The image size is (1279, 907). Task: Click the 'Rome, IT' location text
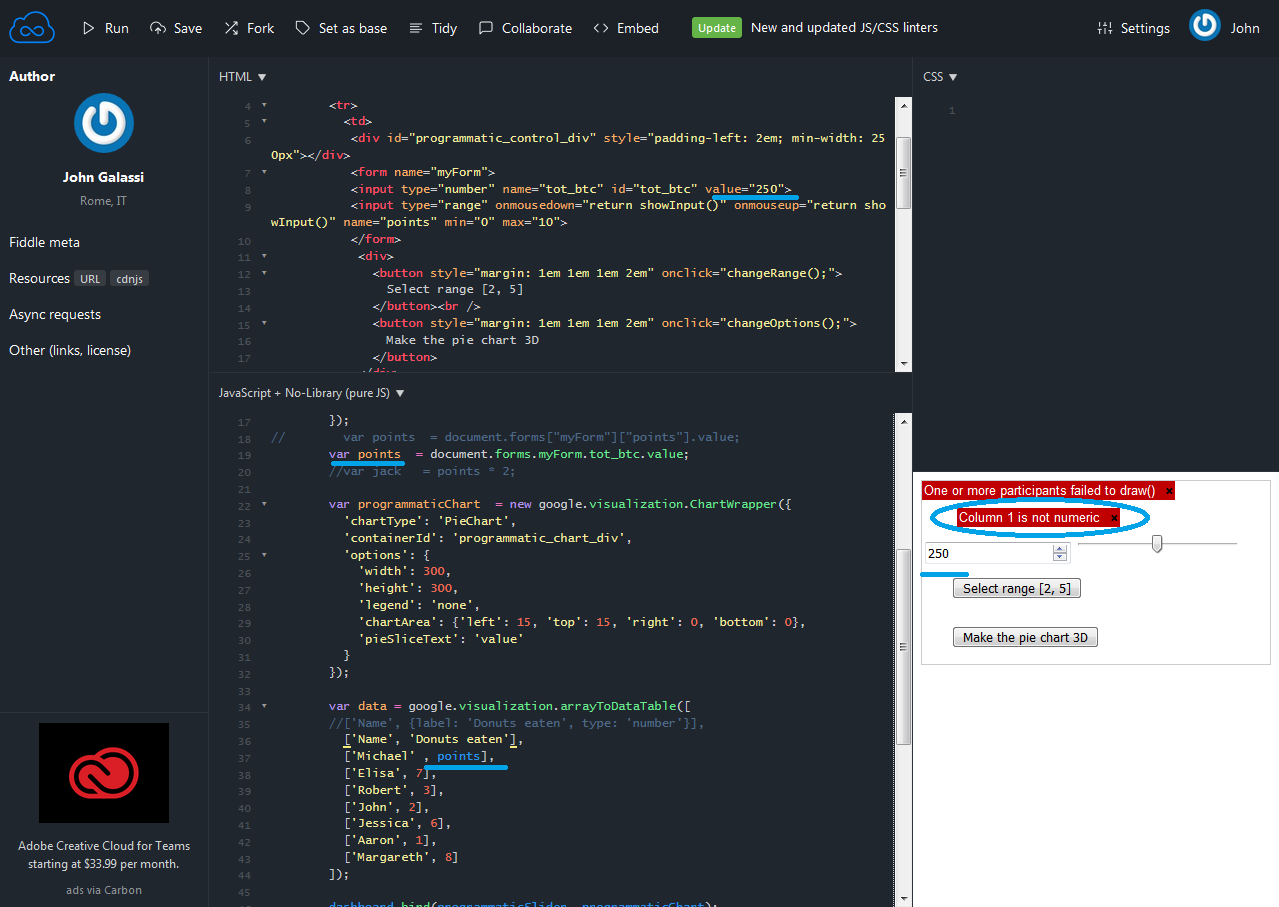point(104,201)
